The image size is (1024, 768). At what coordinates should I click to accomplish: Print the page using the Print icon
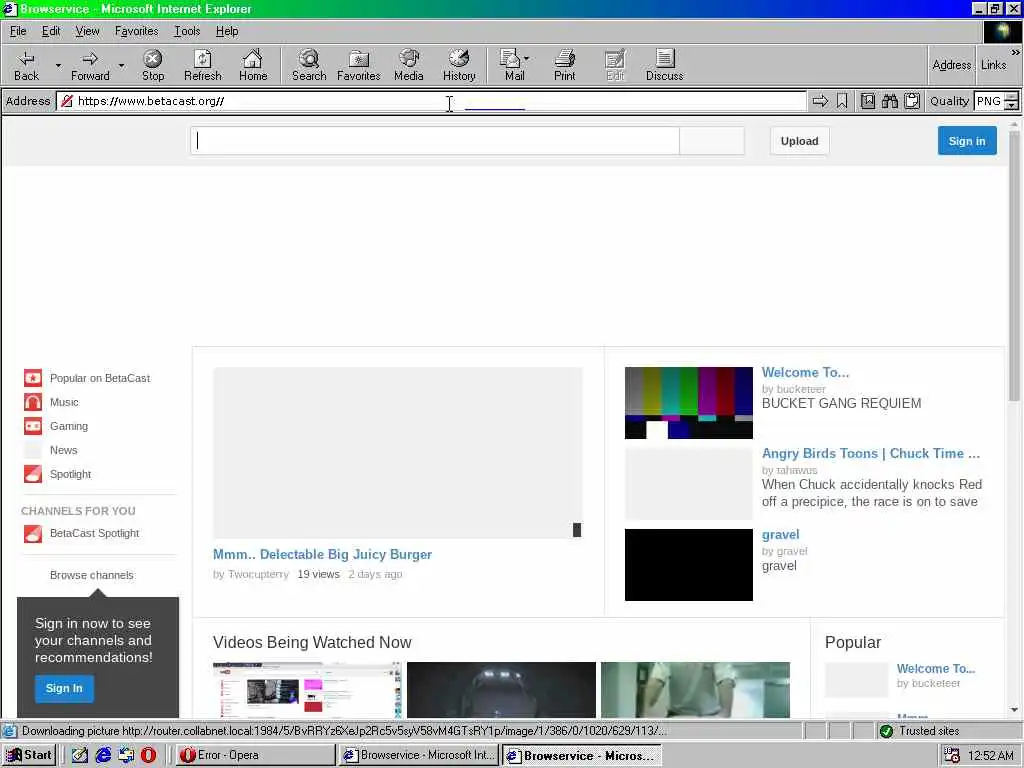click(x=565, y=65)
